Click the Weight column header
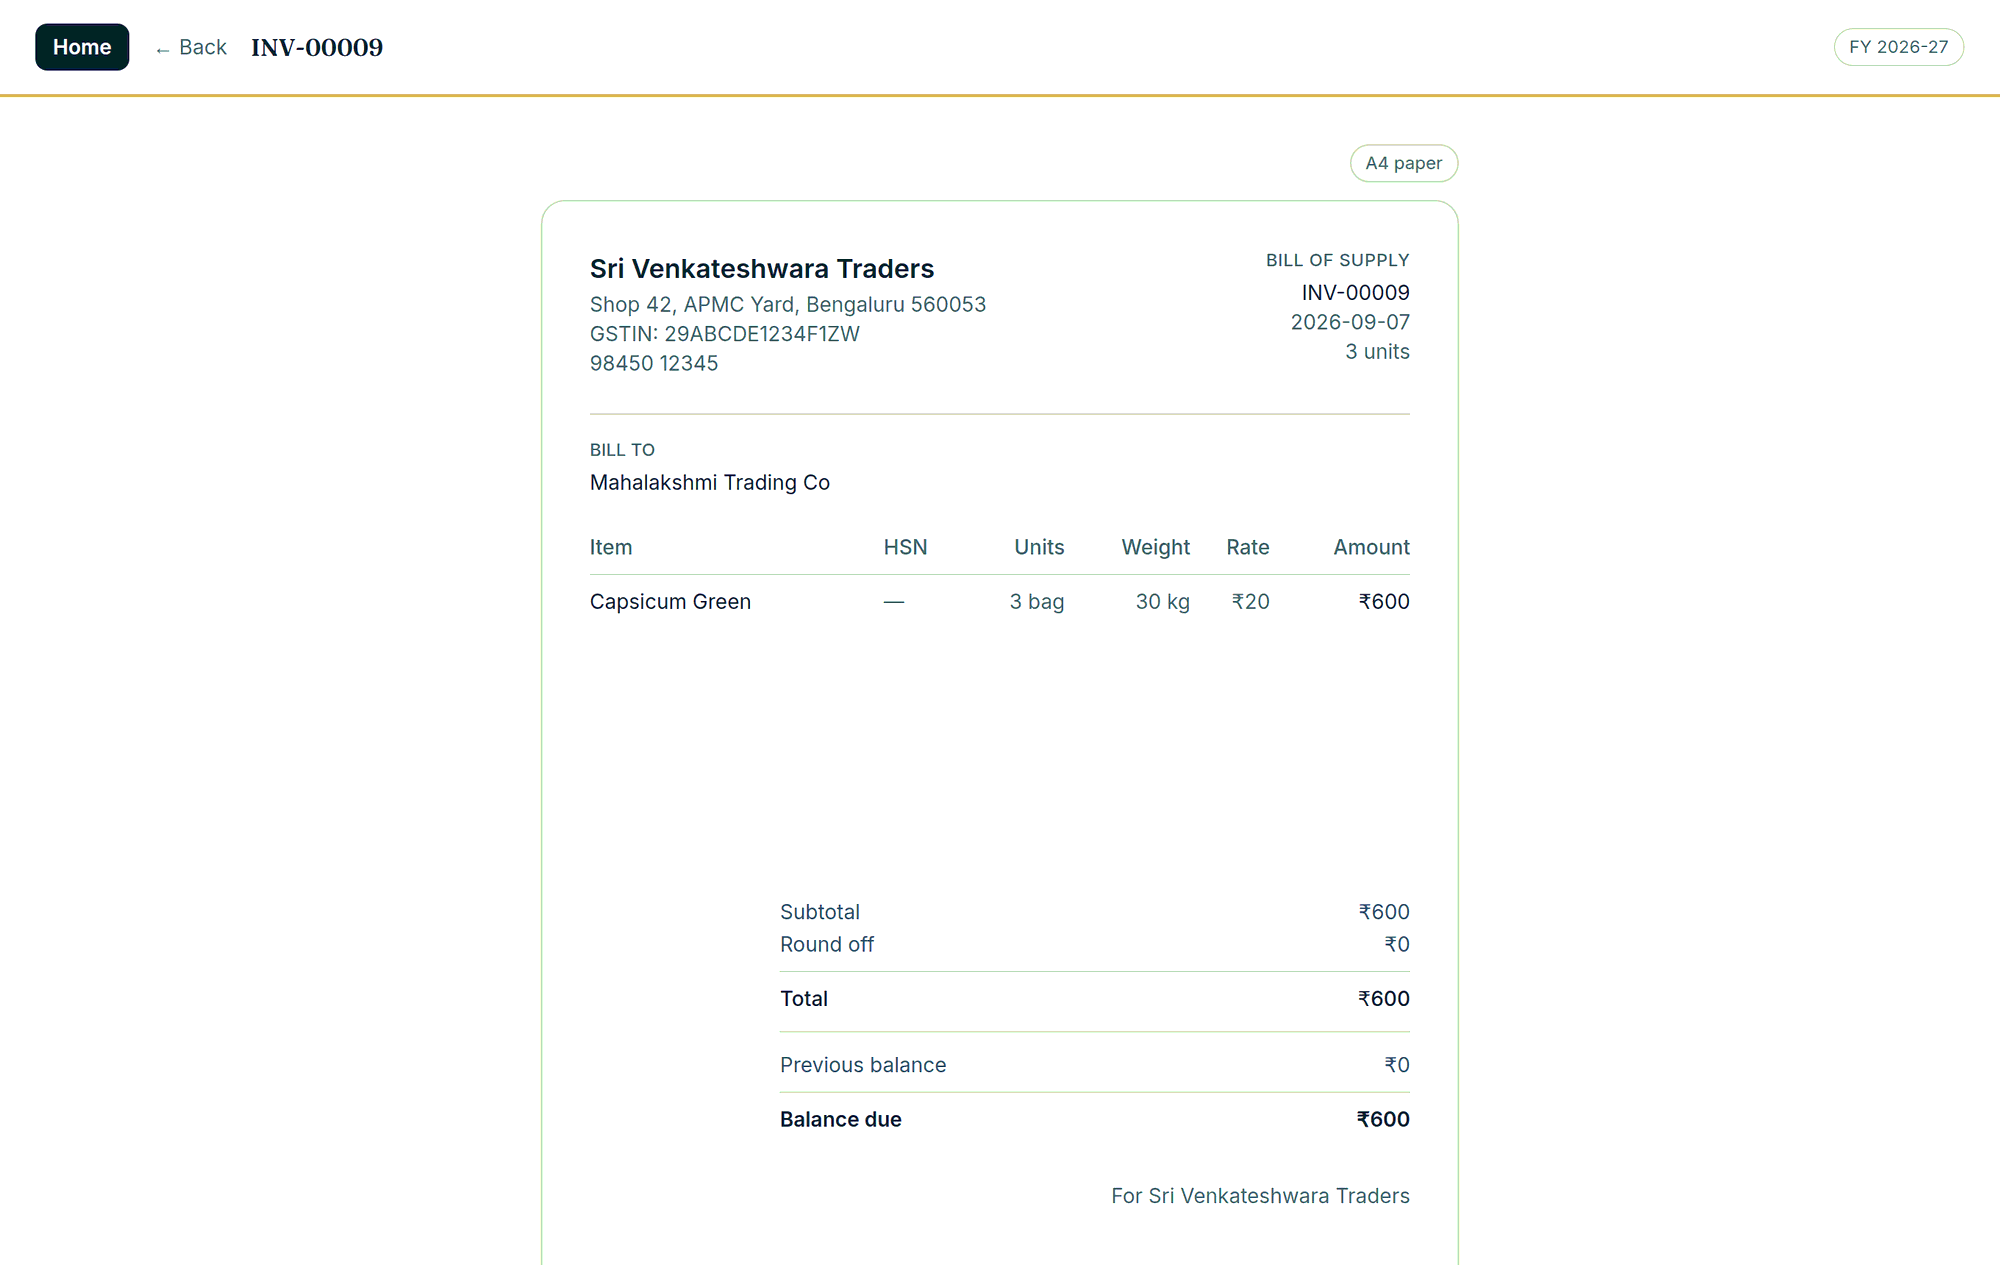Viewport: 2000px width, 1265px height. [x=1156, y=547]
